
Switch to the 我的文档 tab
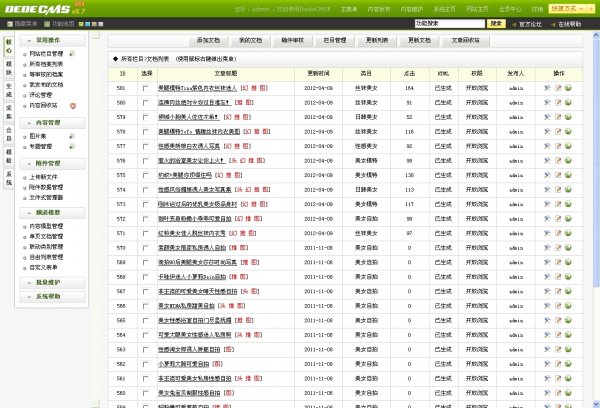pyautogui.click(x=251, y=40)
